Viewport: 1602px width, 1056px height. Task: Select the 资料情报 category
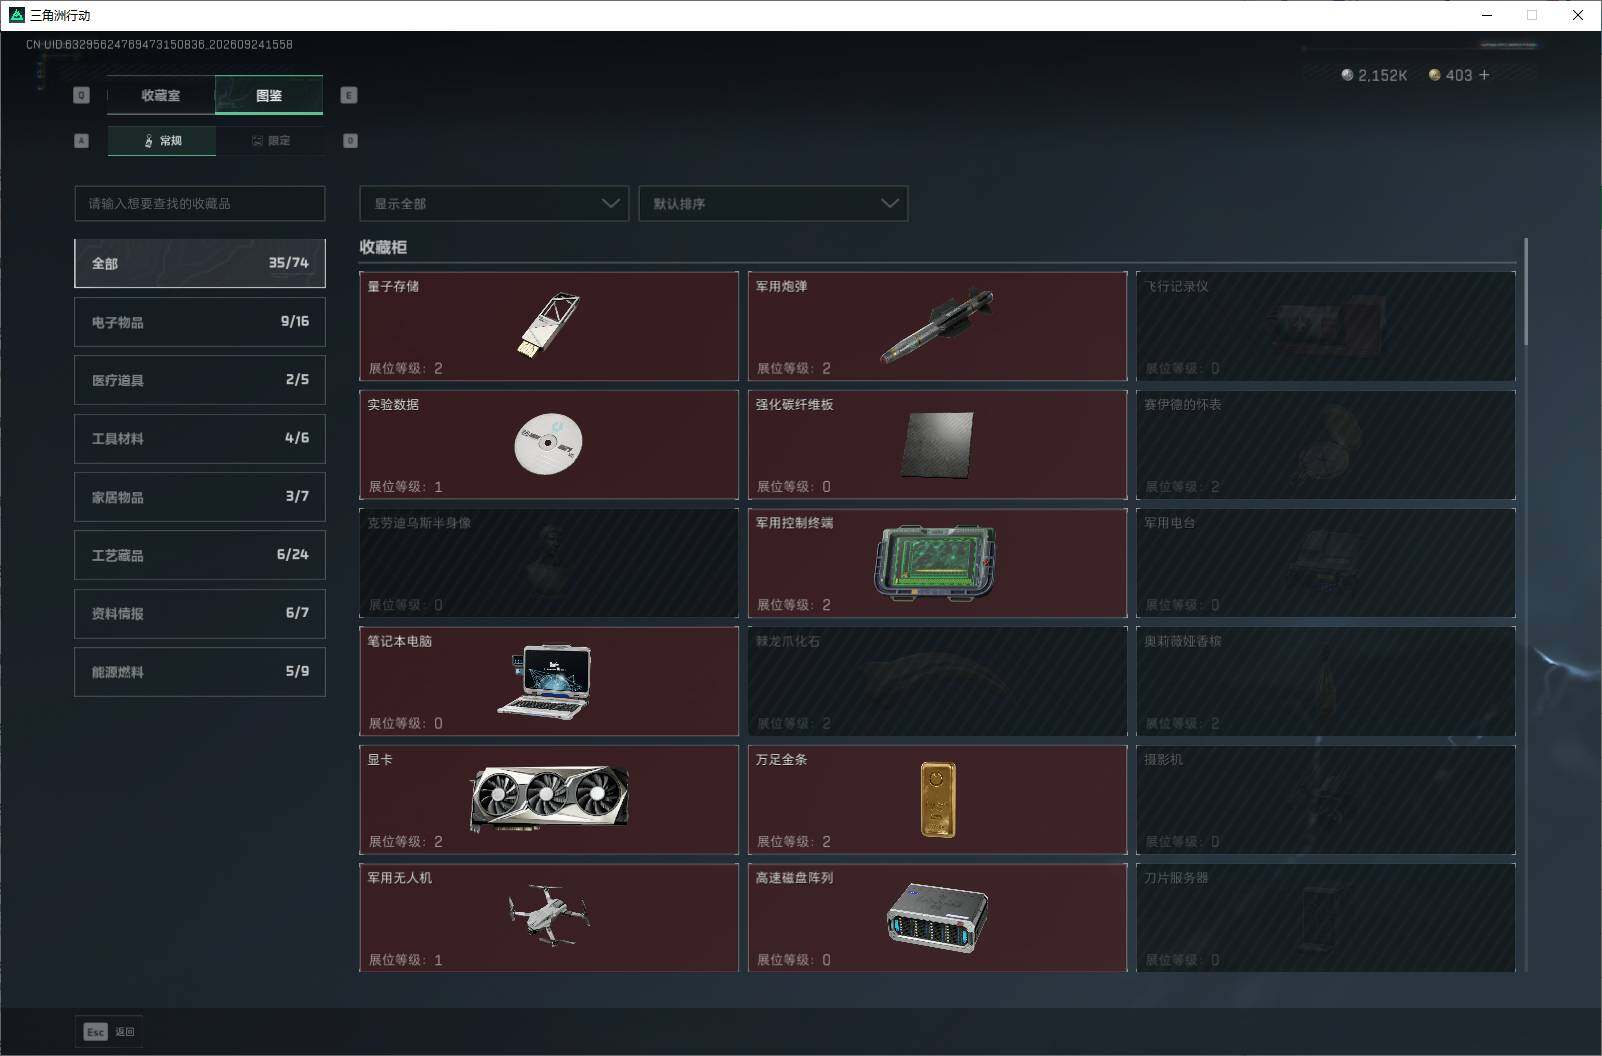click(x=200, y=613)
